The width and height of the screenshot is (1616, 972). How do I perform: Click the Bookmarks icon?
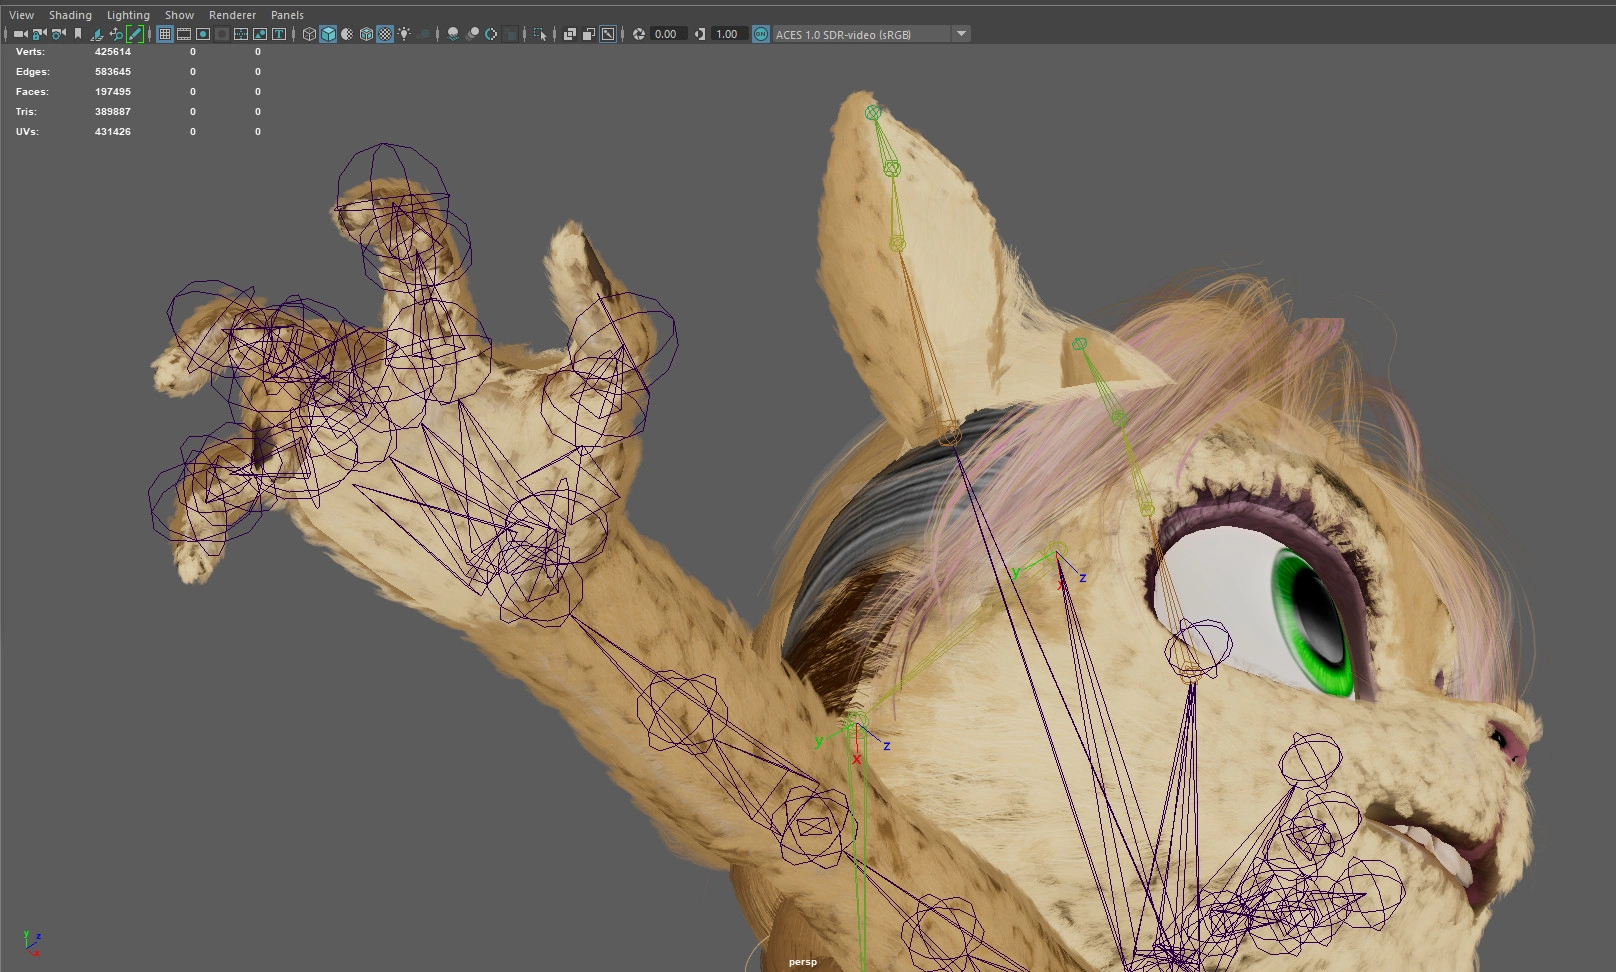click(x=78, y=34)
